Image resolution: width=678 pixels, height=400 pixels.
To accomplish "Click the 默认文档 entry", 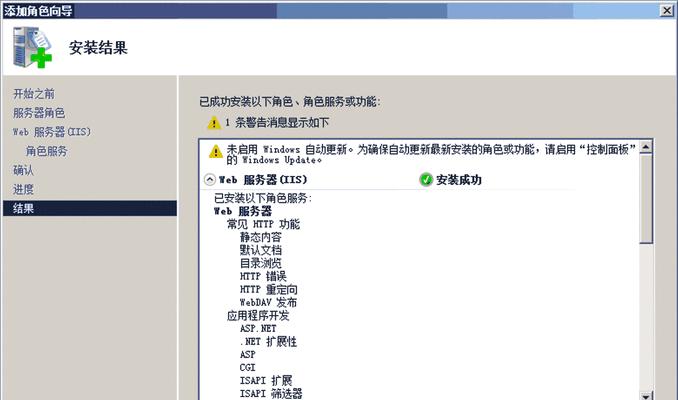I will tap(261, 250).
